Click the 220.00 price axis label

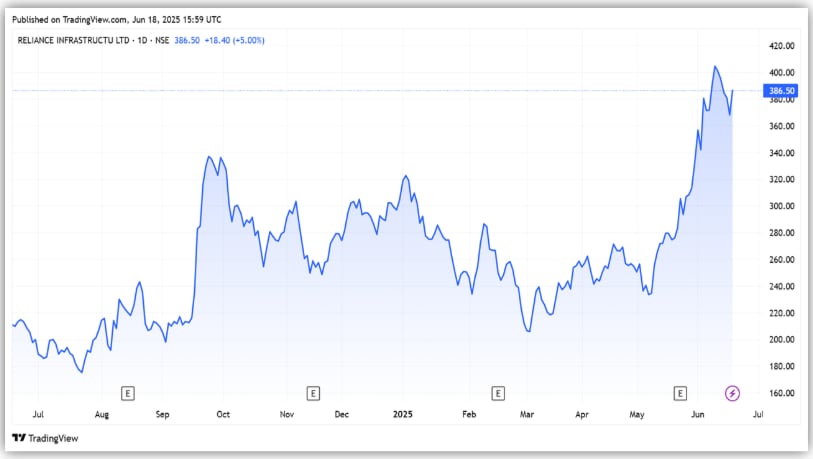tap(781, 313)
